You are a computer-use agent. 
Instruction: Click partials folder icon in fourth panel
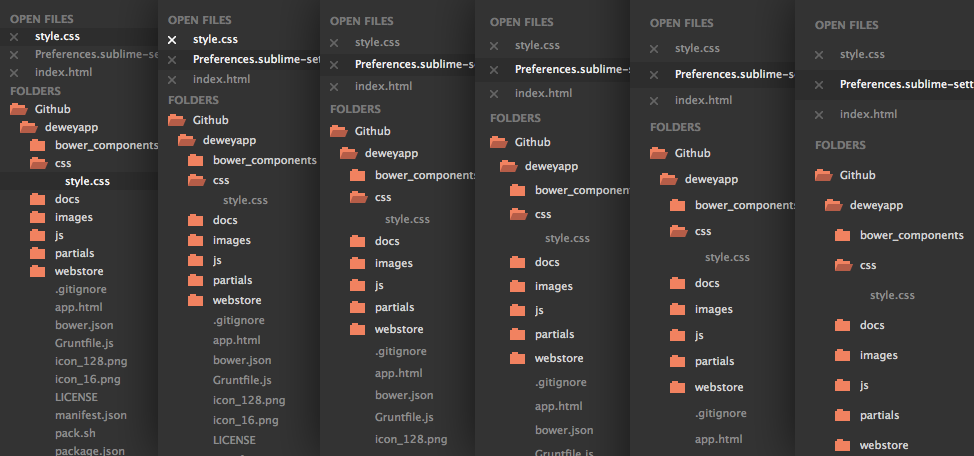(517, 334)
